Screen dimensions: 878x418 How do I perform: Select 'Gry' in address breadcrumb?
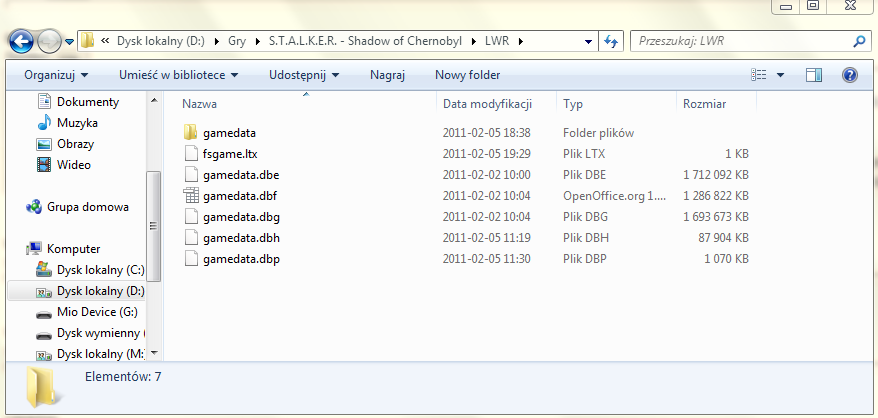237,41
